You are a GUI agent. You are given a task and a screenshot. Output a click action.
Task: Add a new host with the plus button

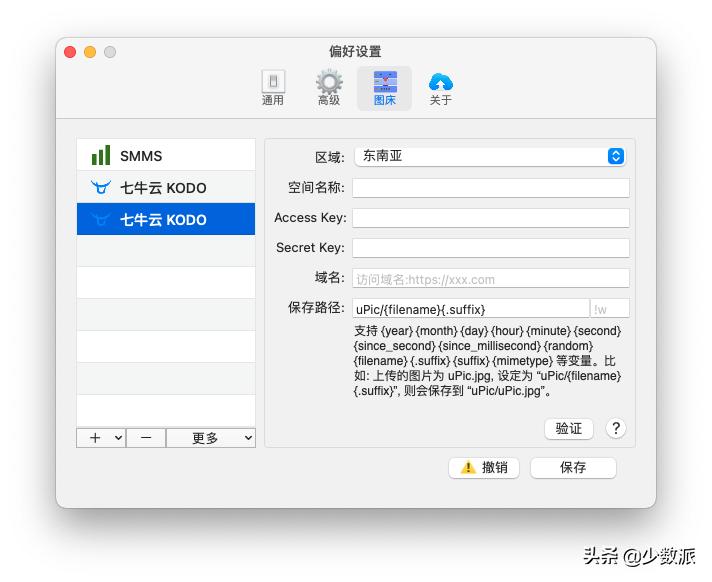tap(101, 438)
